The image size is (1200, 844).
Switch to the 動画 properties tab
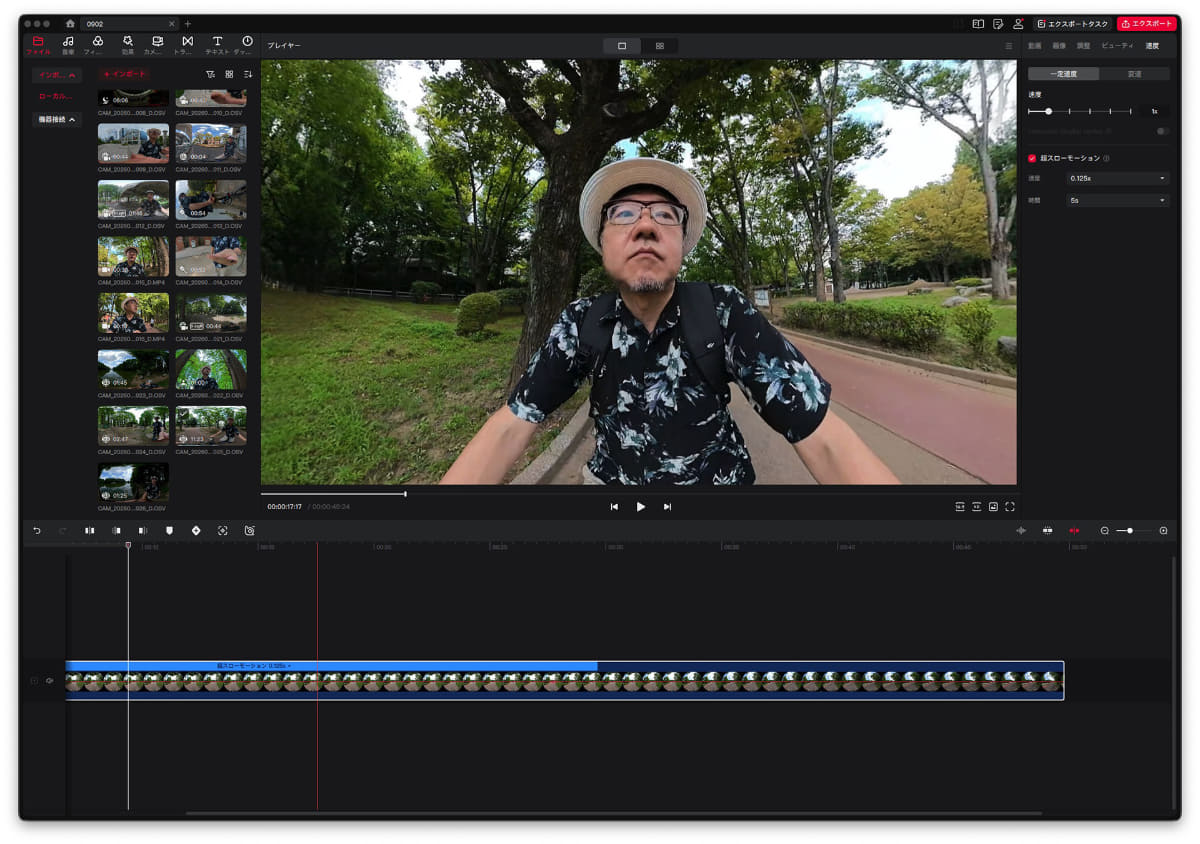[x=1034, y=46]
